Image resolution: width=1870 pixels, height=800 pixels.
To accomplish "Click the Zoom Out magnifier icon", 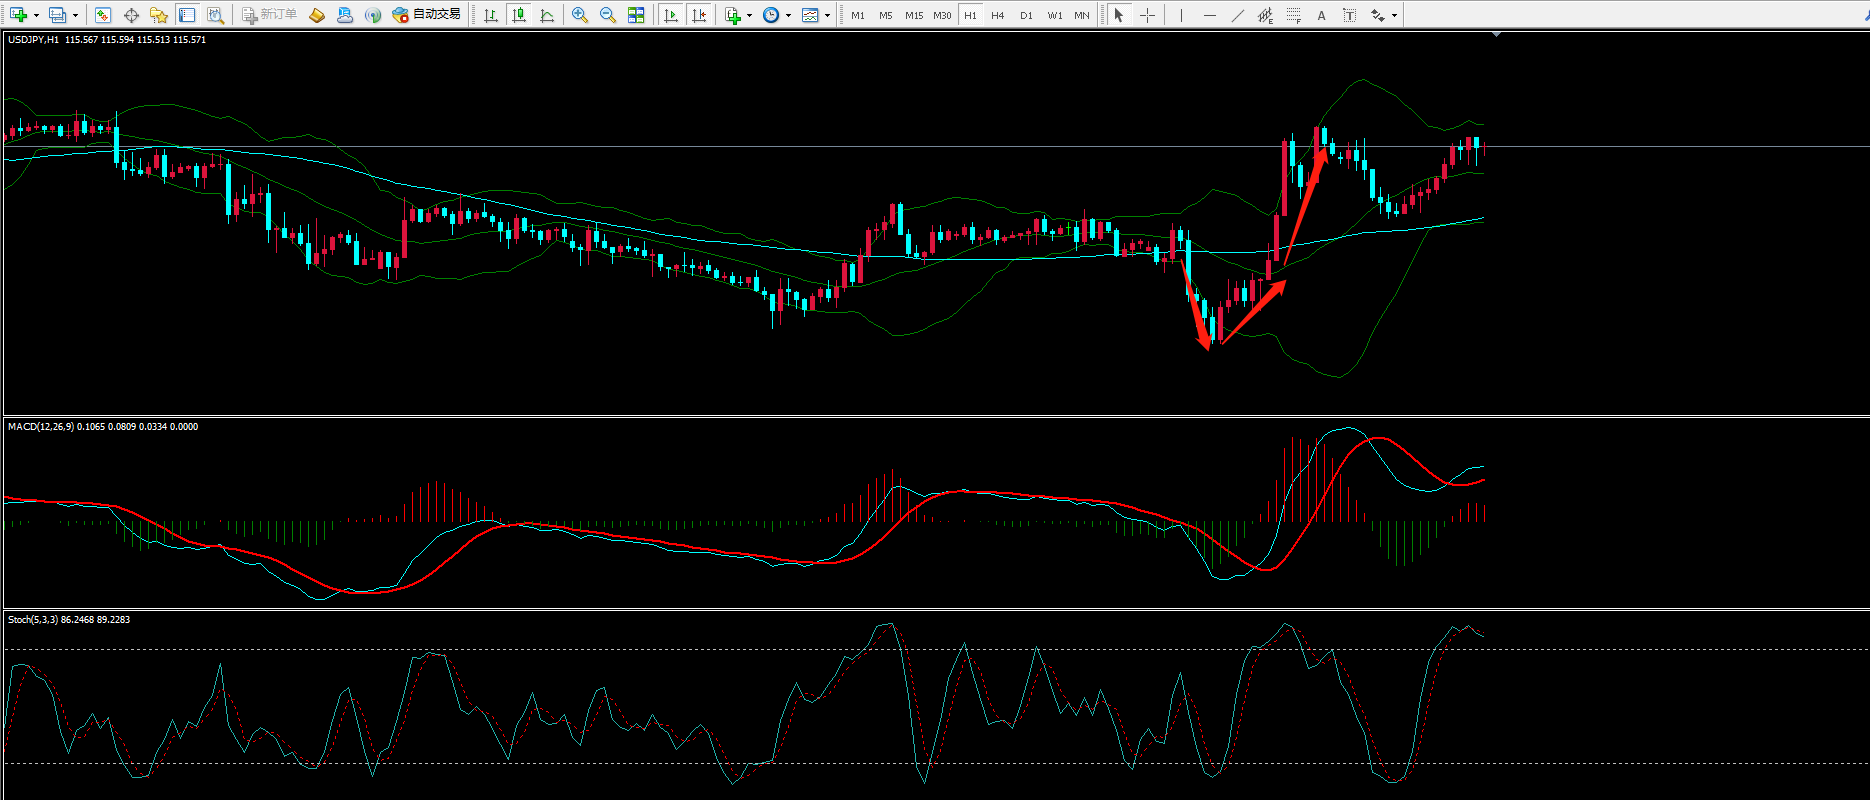I will (x=608, y=15).
